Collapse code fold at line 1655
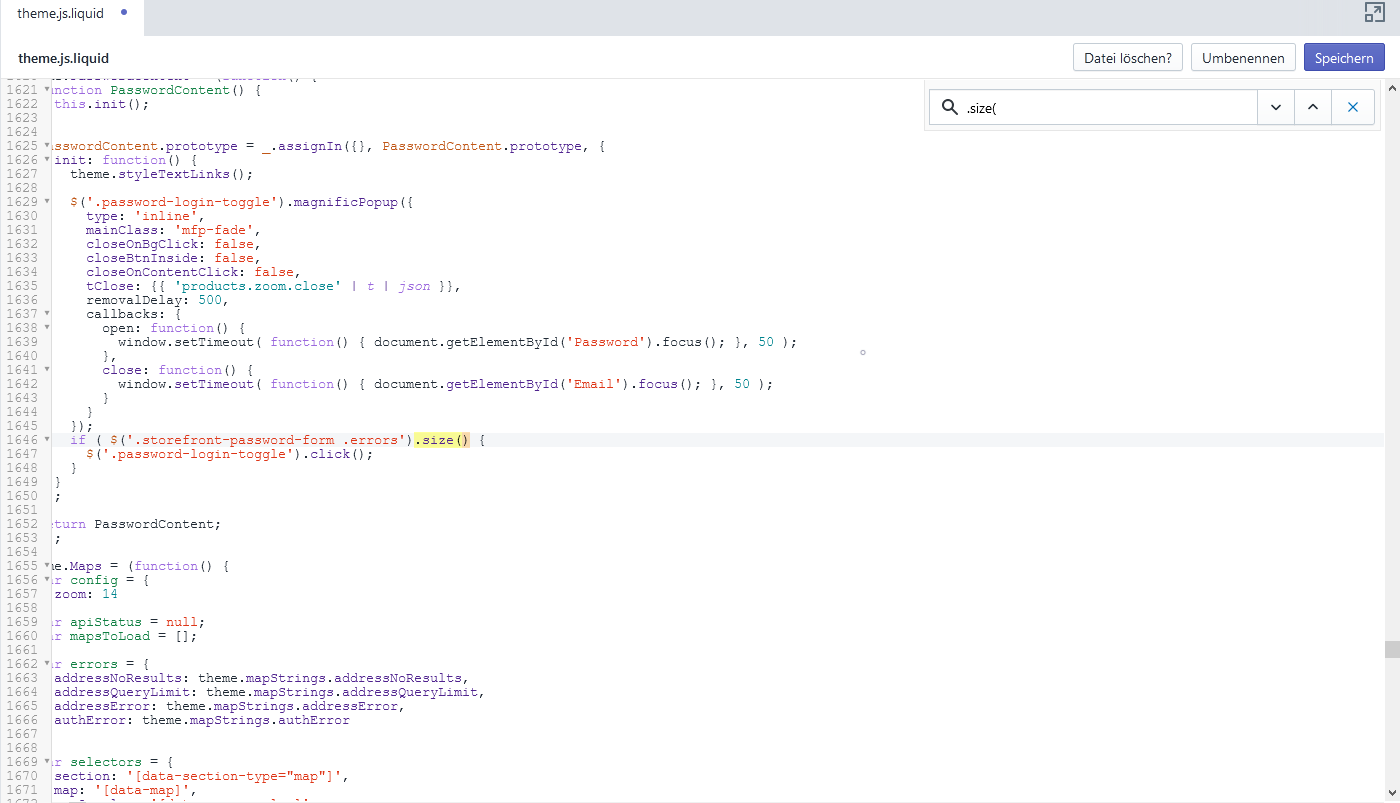 pyautogui.click(x=46, y=566)
